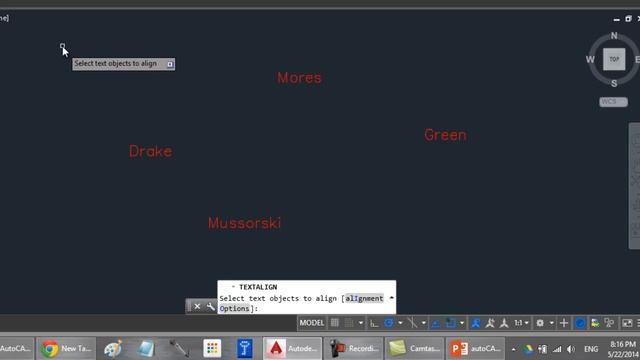
Task: Click the clean screen icon
Action: (x=627, y=323)
